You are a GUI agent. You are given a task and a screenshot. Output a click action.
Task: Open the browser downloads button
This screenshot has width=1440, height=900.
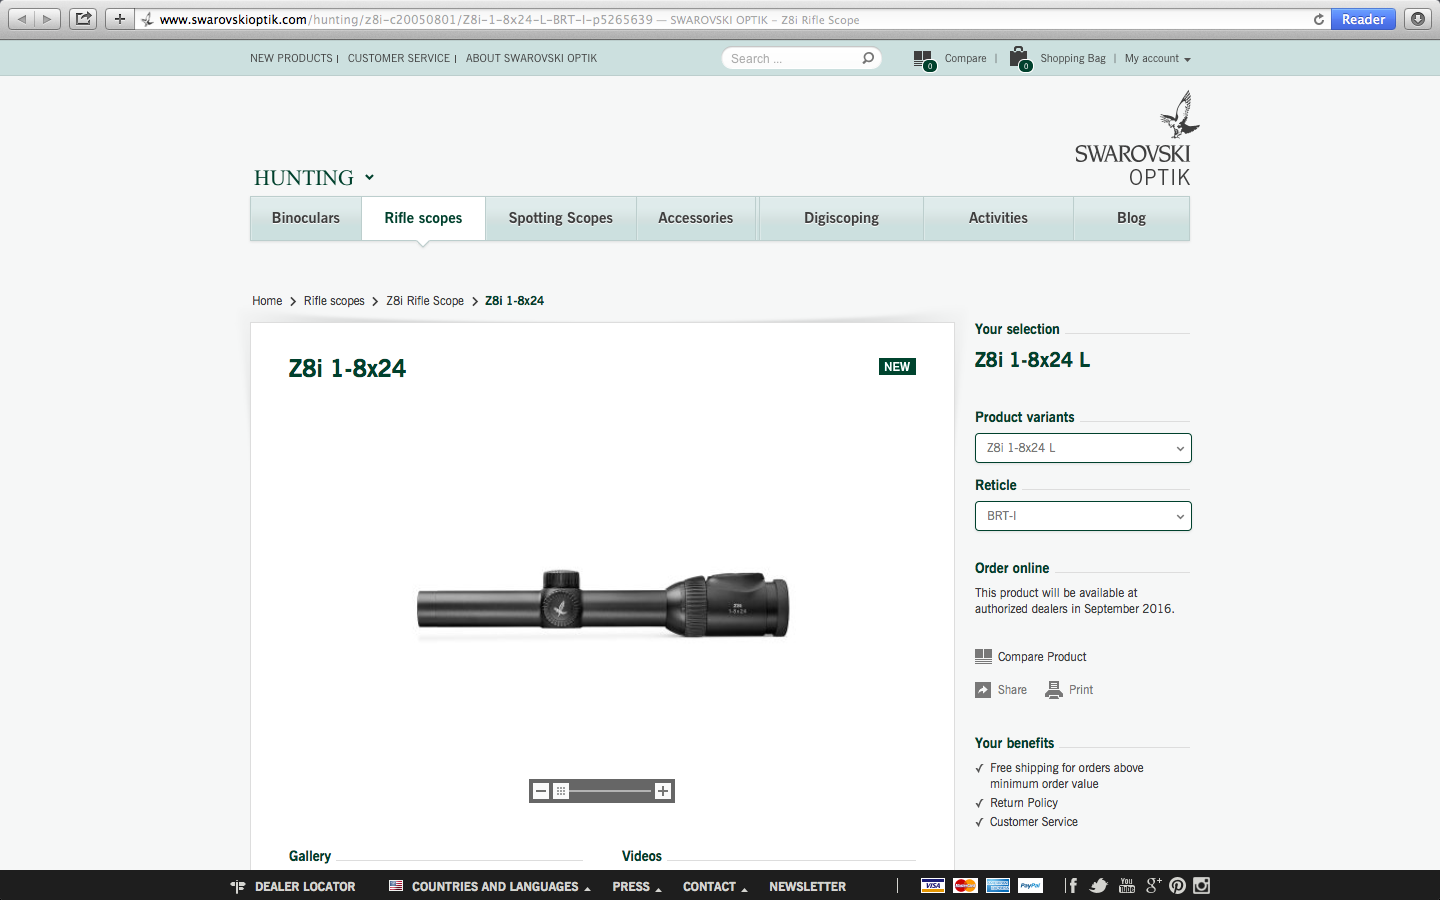pos(1418,19)
